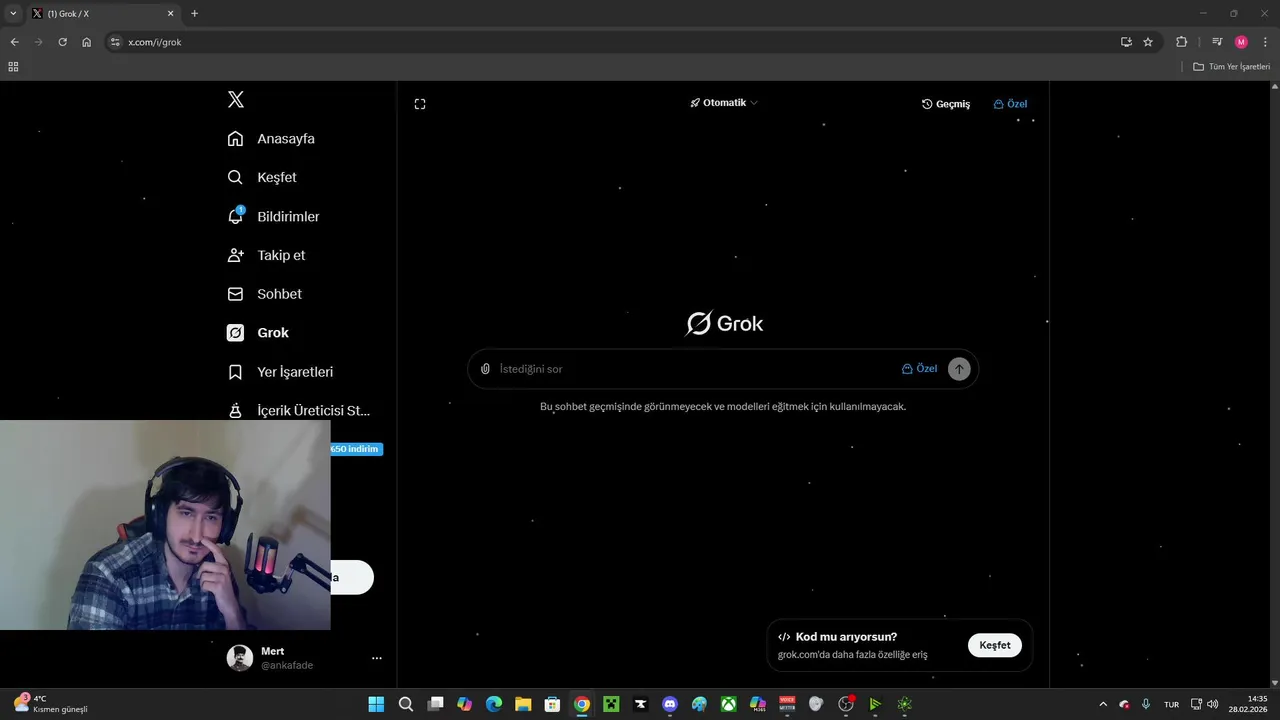Toggle Özel inside the prompt box
Image resolution: width=1280 pixels, height=720 pixels.
920,369
